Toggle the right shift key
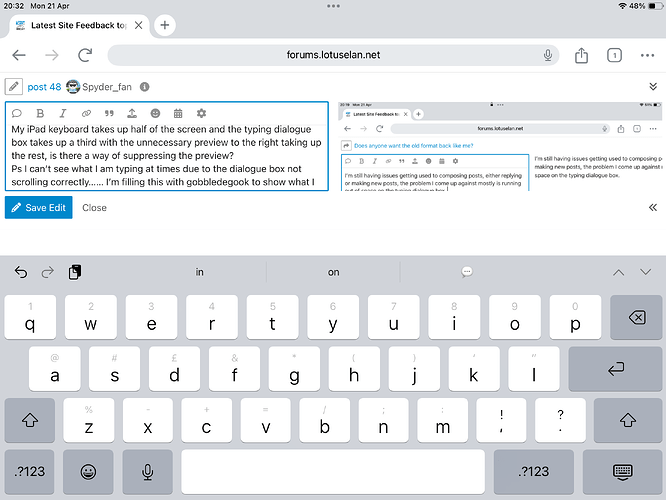The height and width of the screenshot is (500, 666). (x=628, y=421)
